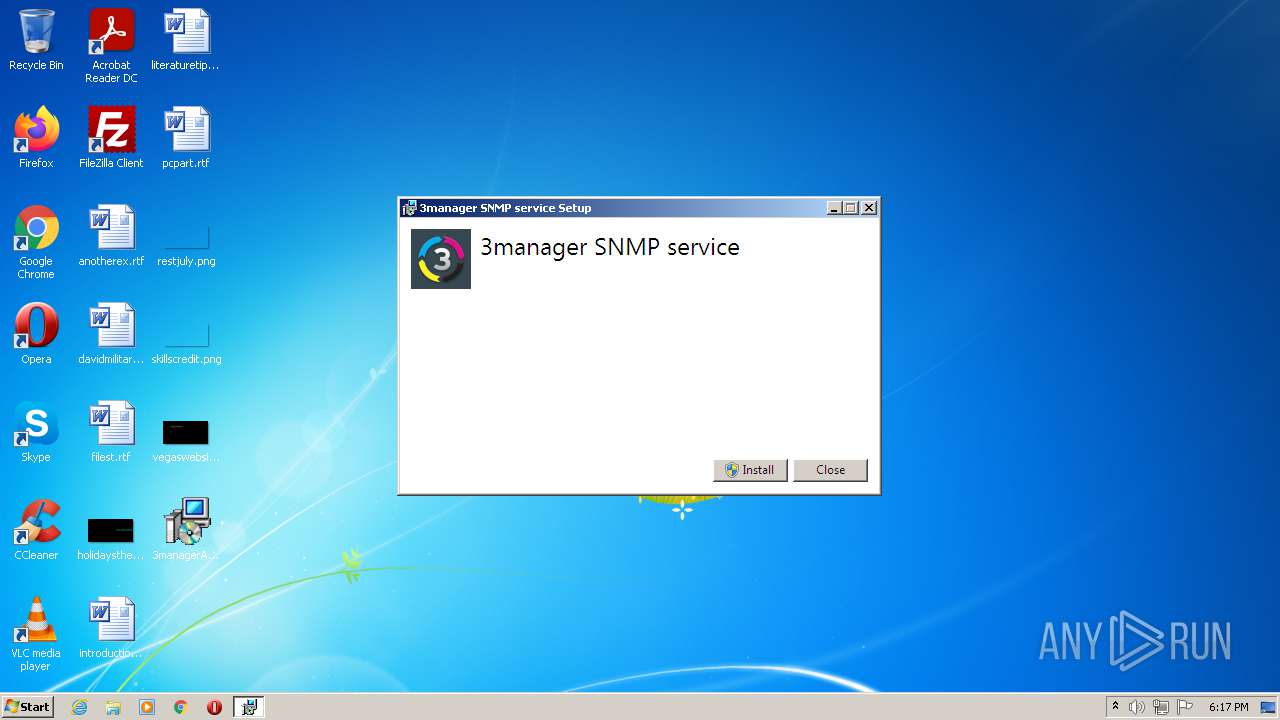The image size is (1280, 720).
Task: Click Show desktop button at taskbar end
Action: click(x=1269, y=707)
